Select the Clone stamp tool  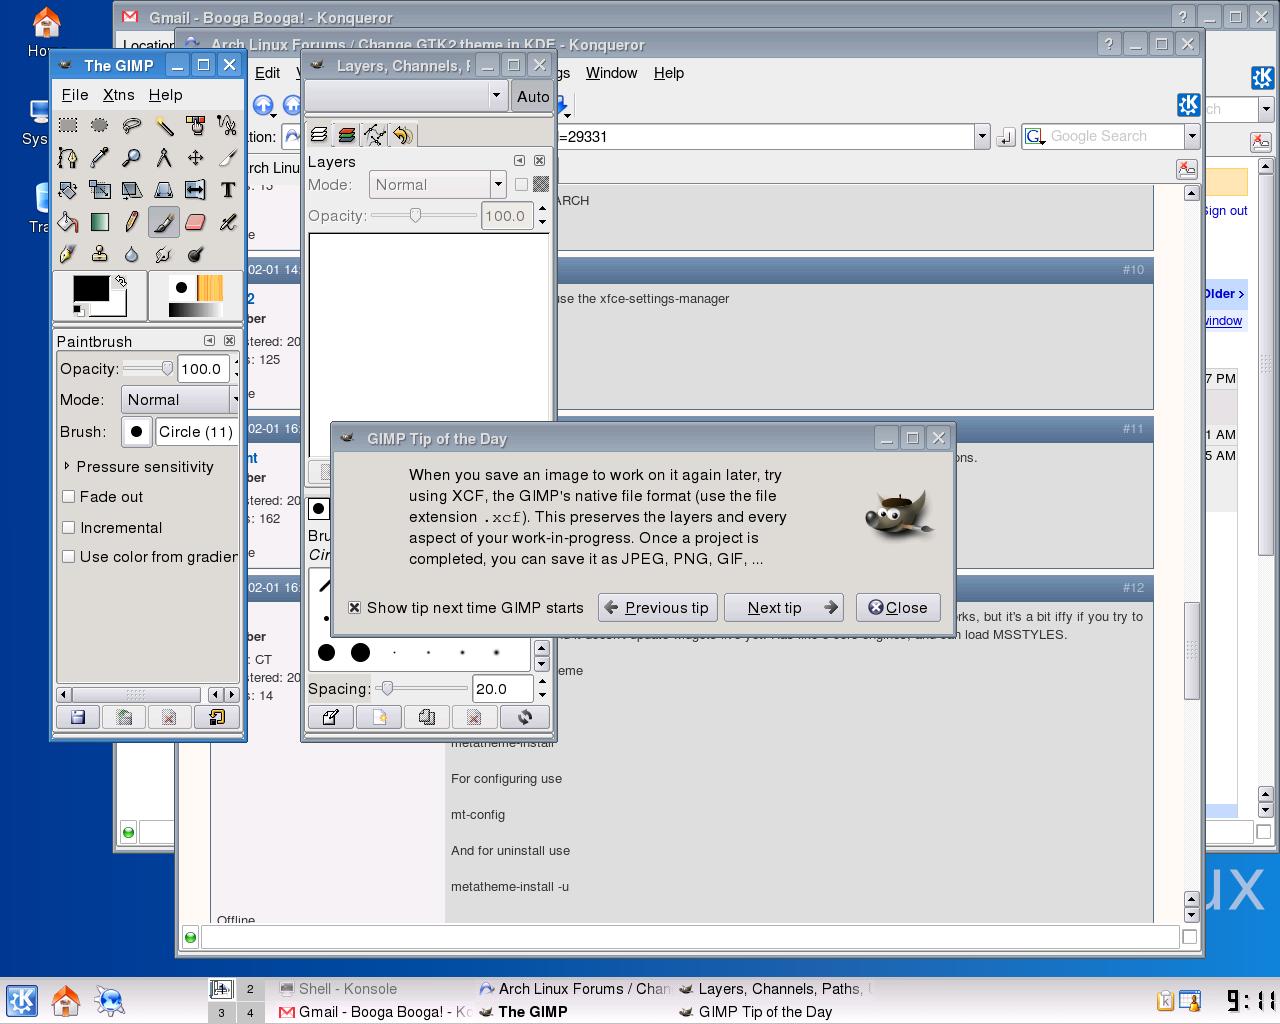click(100, 253)
